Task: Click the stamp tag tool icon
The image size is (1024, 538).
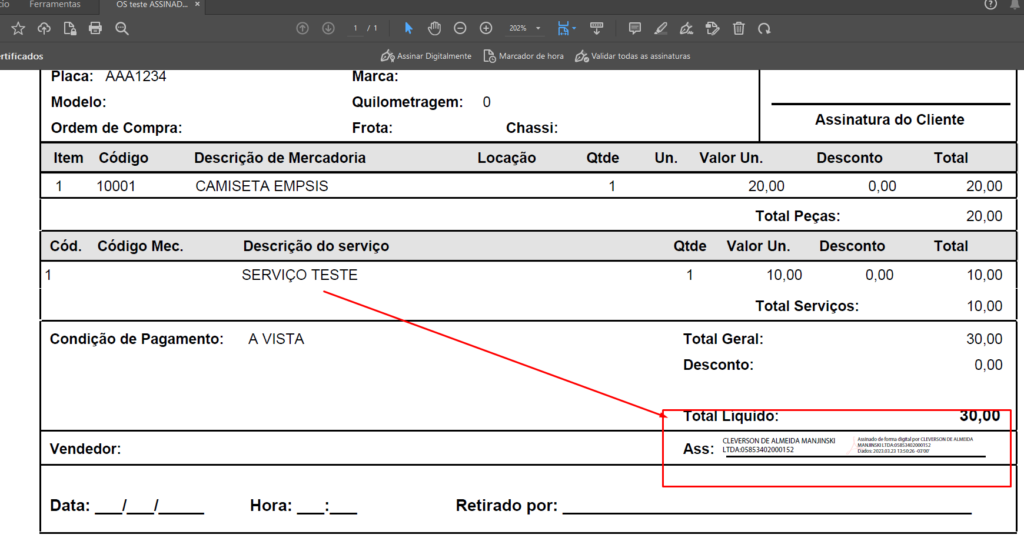Action: 712,28
